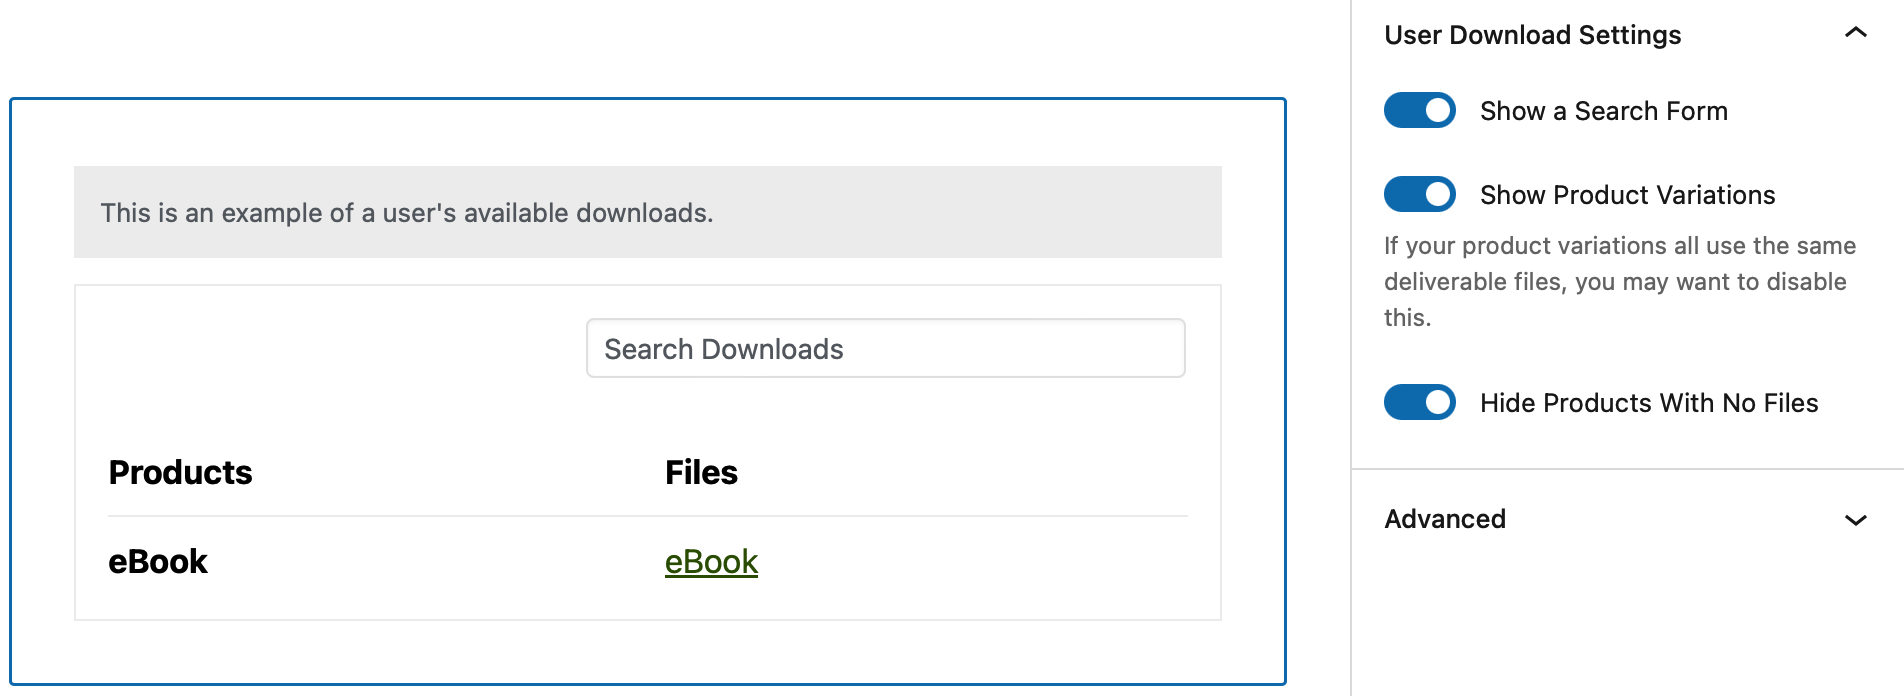Click the User Download Settings panel title

click(1533, 34)
